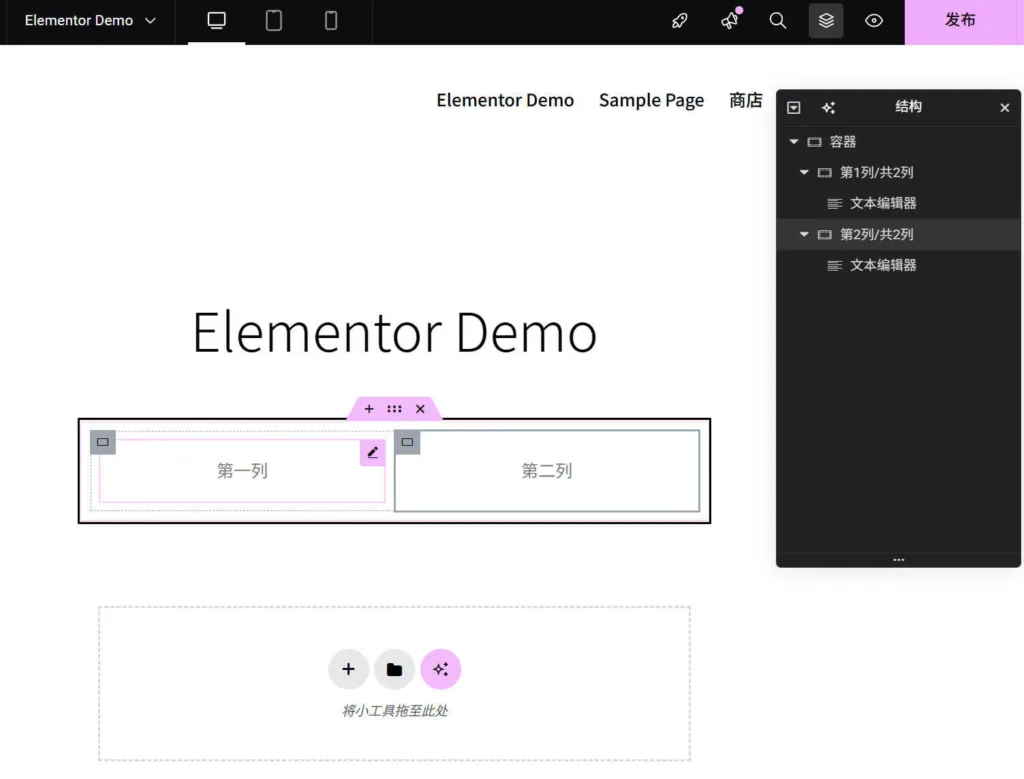Screen dimensions: 1024x779
Task: Open Elementor AI via the sparkles icon
Action: click(x=441, y=669)
